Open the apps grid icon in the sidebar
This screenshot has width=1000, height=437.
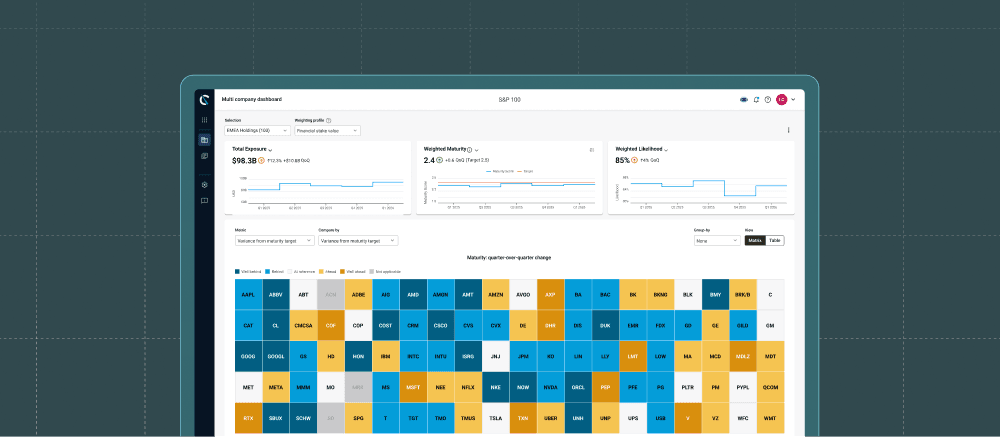click(x=204, y=120)
